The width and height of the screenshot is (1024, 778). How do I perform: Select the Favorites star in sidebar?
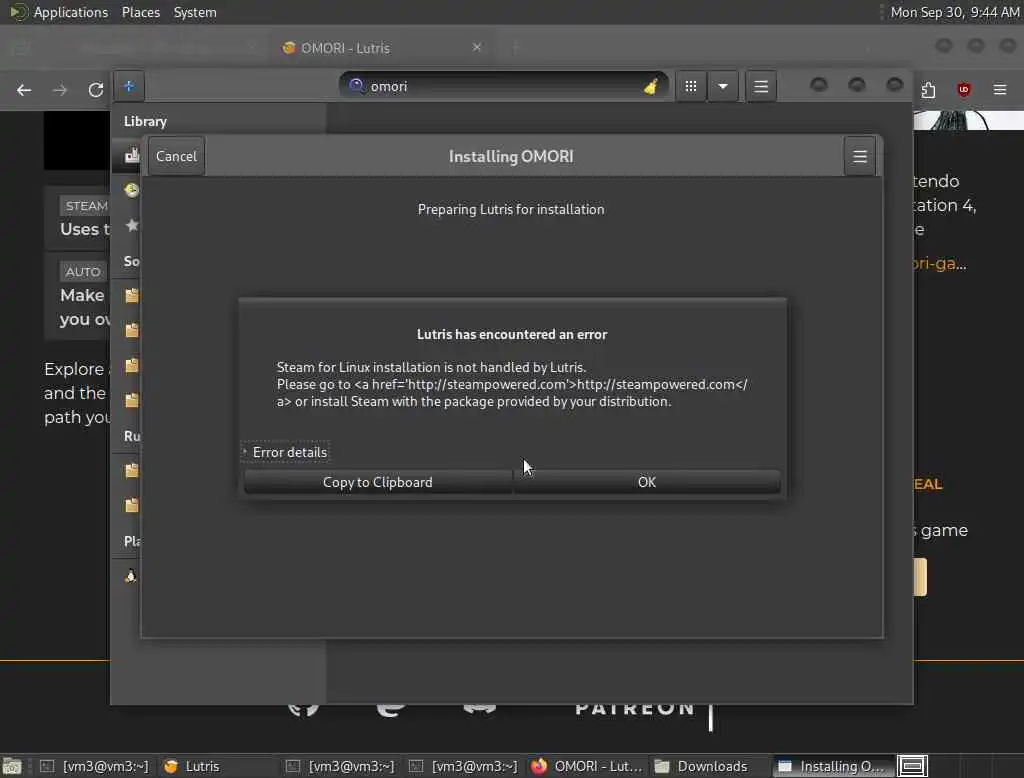tap(132, 225)
